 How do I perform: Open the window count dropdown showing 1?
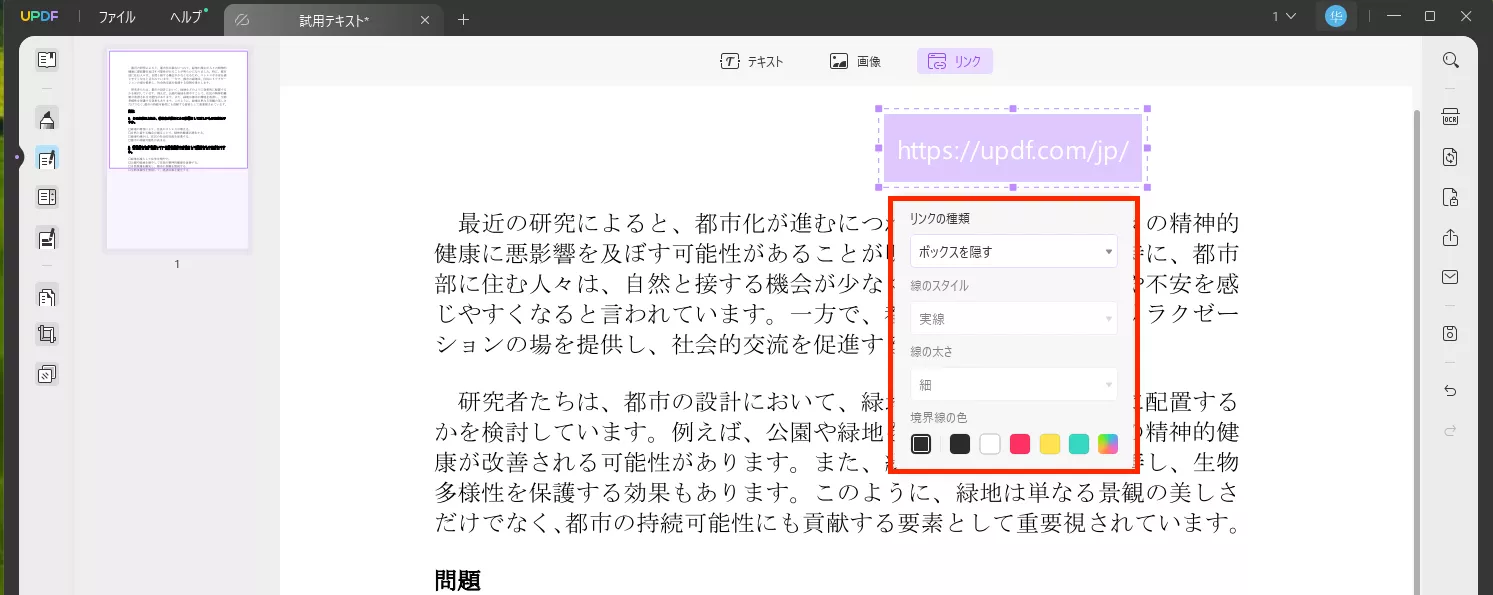[x=1284, y=16]
